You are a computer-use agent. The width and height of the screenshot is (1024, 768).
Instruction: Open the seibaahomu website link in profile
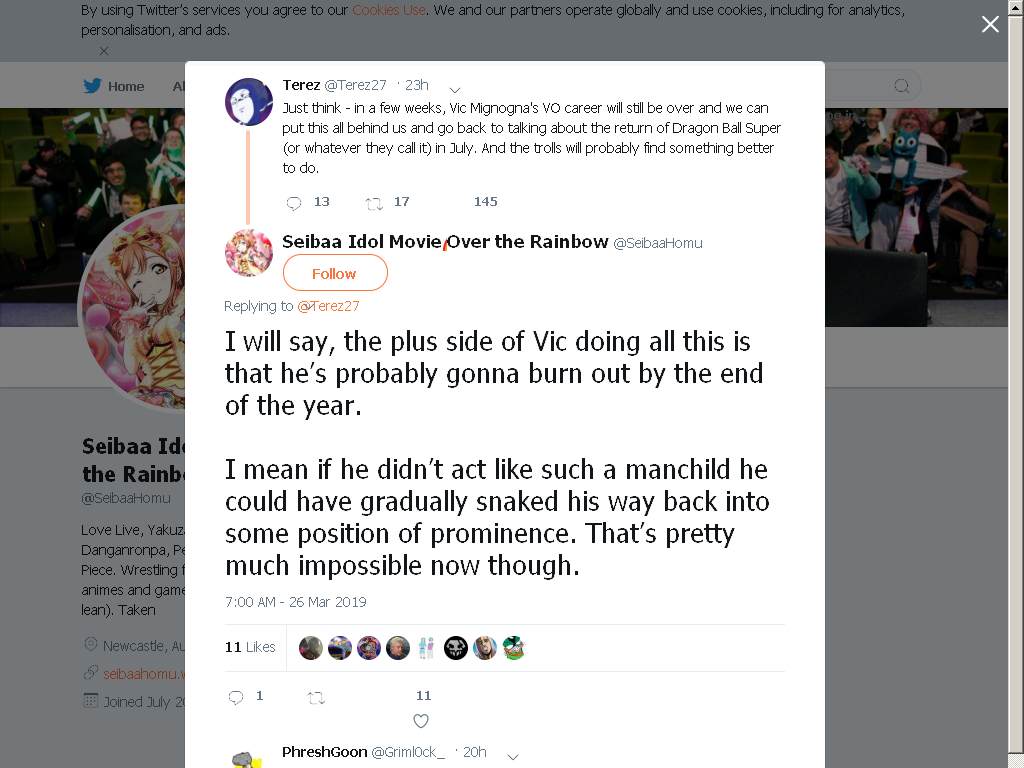pos(144,673)
